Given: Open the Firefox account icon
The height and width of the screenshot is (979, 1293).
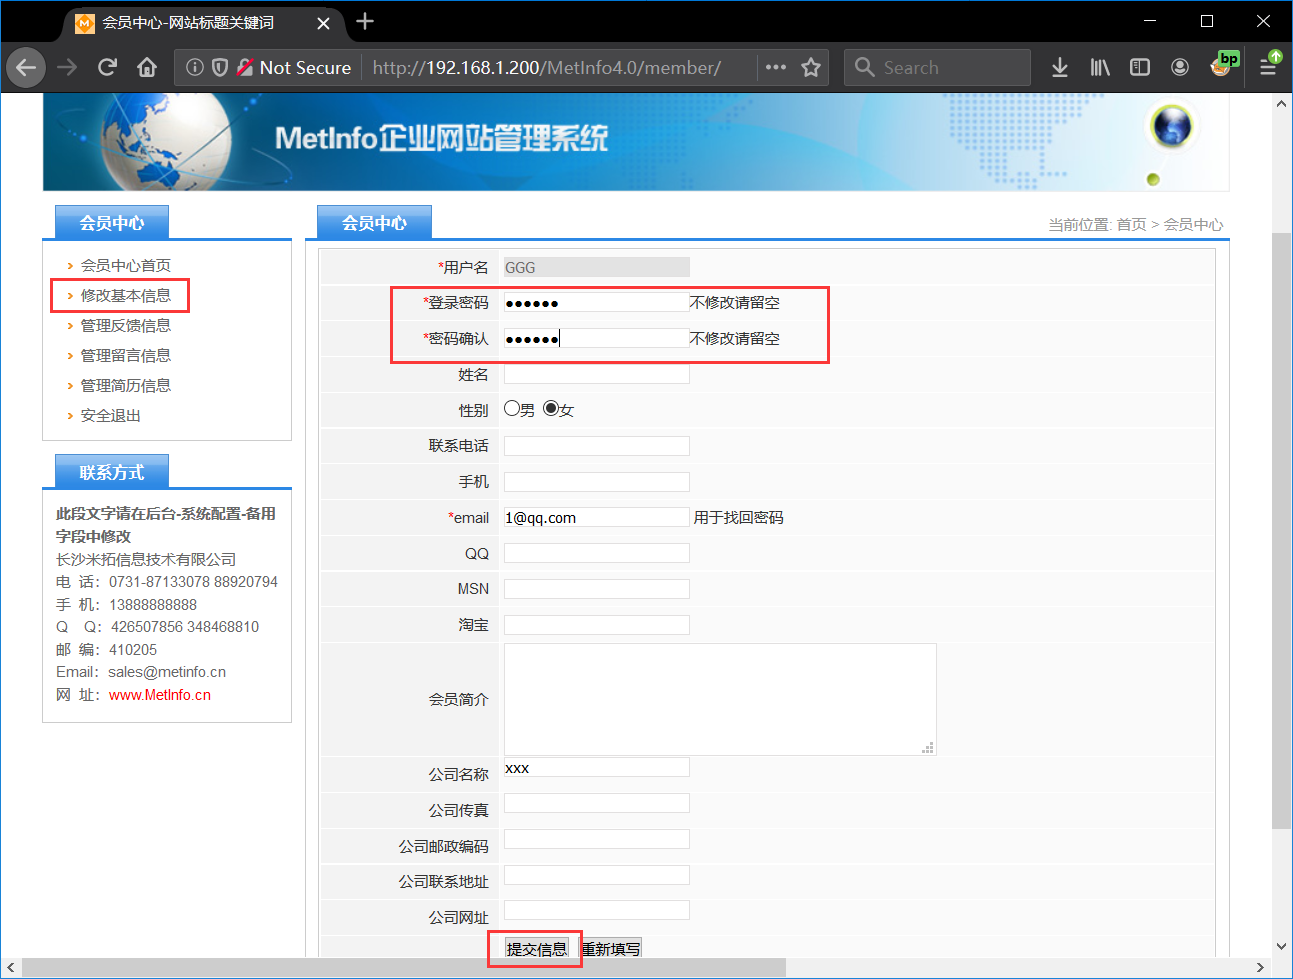Looking at the screenshot, I should (x=1180, y=67).
